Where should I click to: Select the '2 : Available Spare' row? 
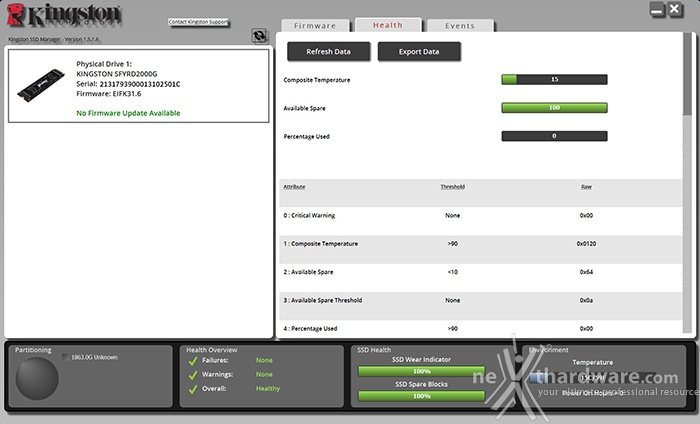pos(481,278)
